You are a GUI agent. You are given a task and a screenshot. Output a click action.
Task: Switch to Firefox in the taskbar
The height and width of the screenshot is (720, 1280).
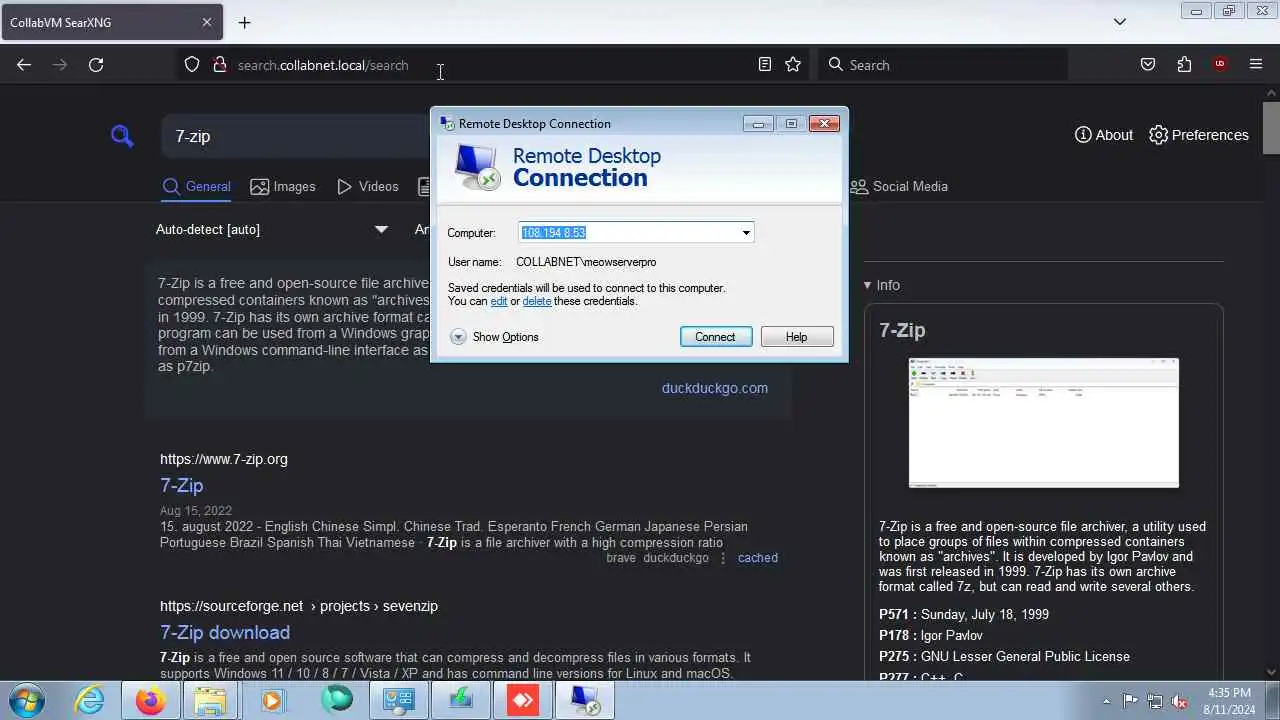click(150, 701)
